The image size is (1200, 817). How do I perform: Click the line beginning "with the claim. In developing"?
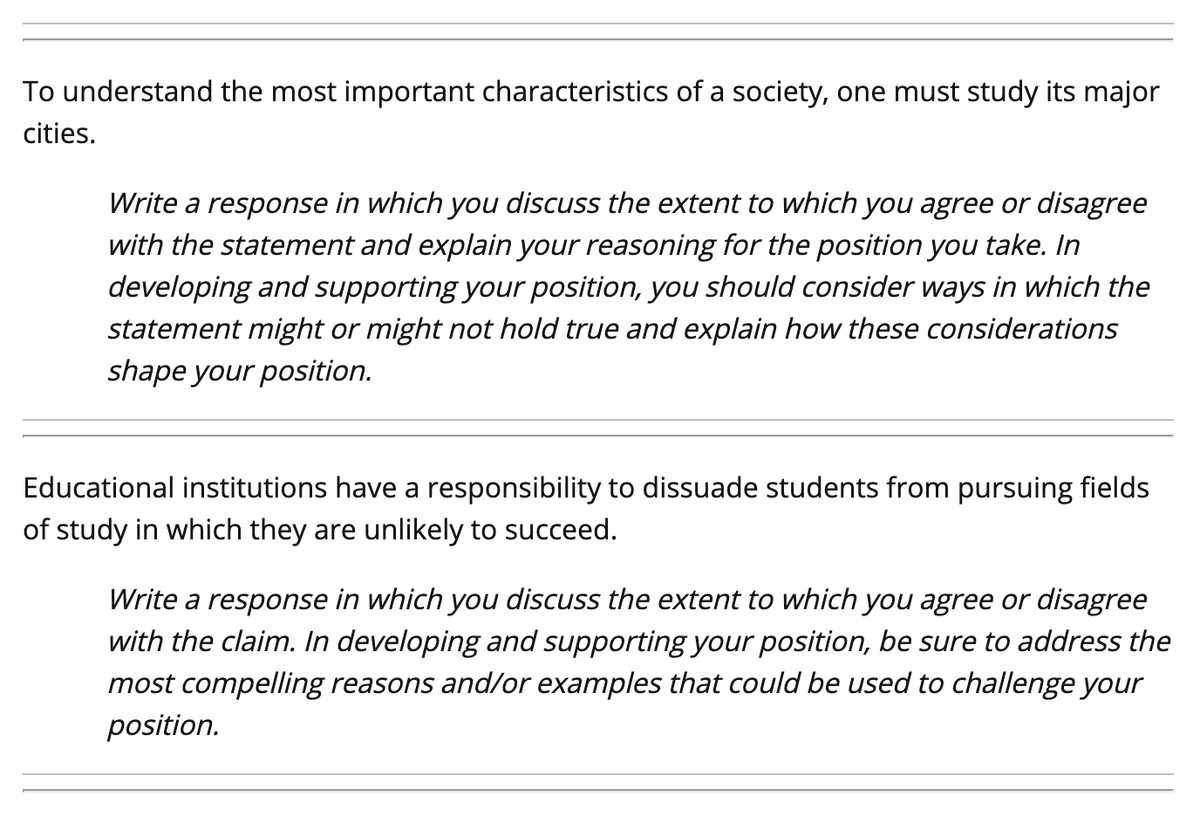(638, 642)
